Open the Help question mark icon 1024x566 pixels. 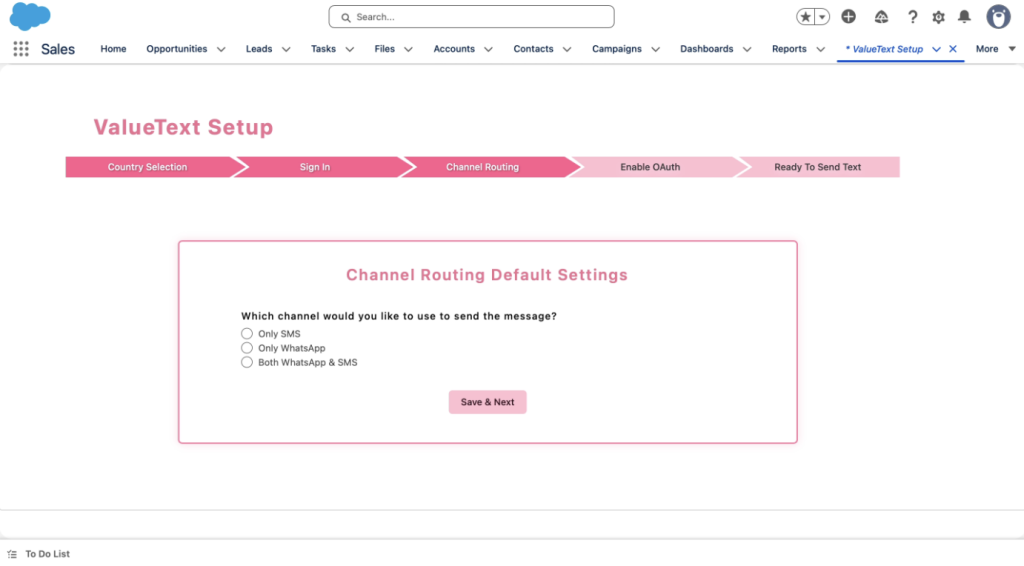(912, 17)
